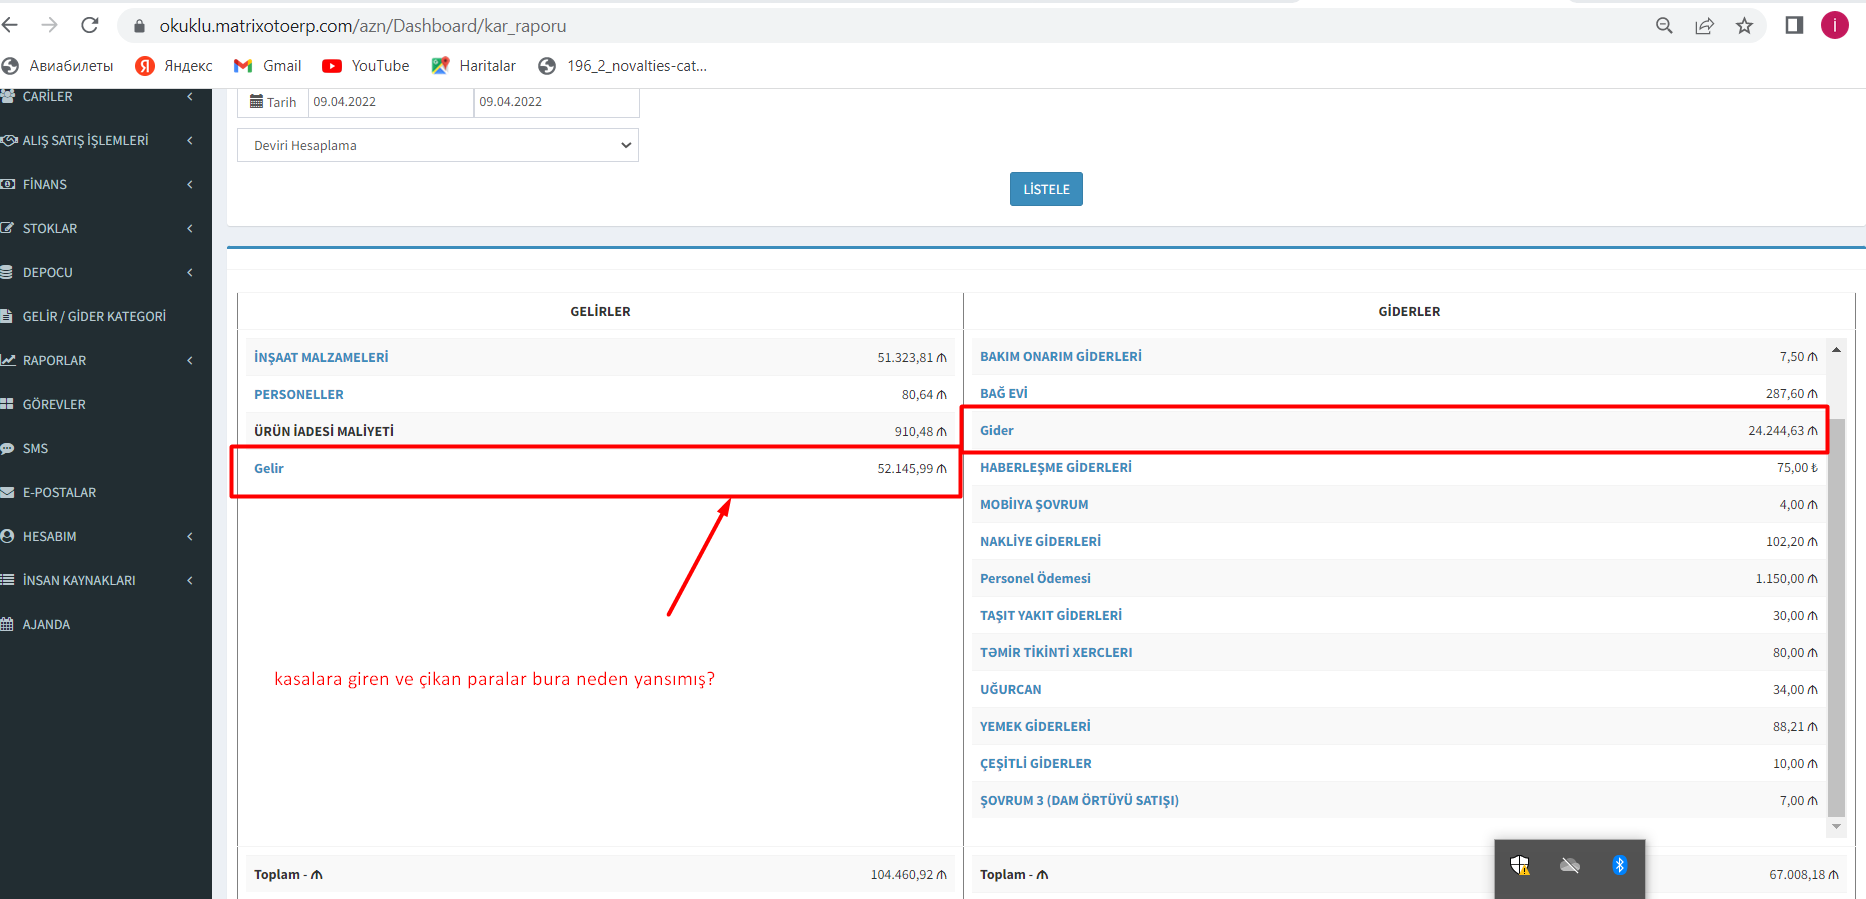Open the Deviri Hesaplama dropdown
Image resolution: width=1866 pixels, height=899 pixels.
(x=438, y=146)
